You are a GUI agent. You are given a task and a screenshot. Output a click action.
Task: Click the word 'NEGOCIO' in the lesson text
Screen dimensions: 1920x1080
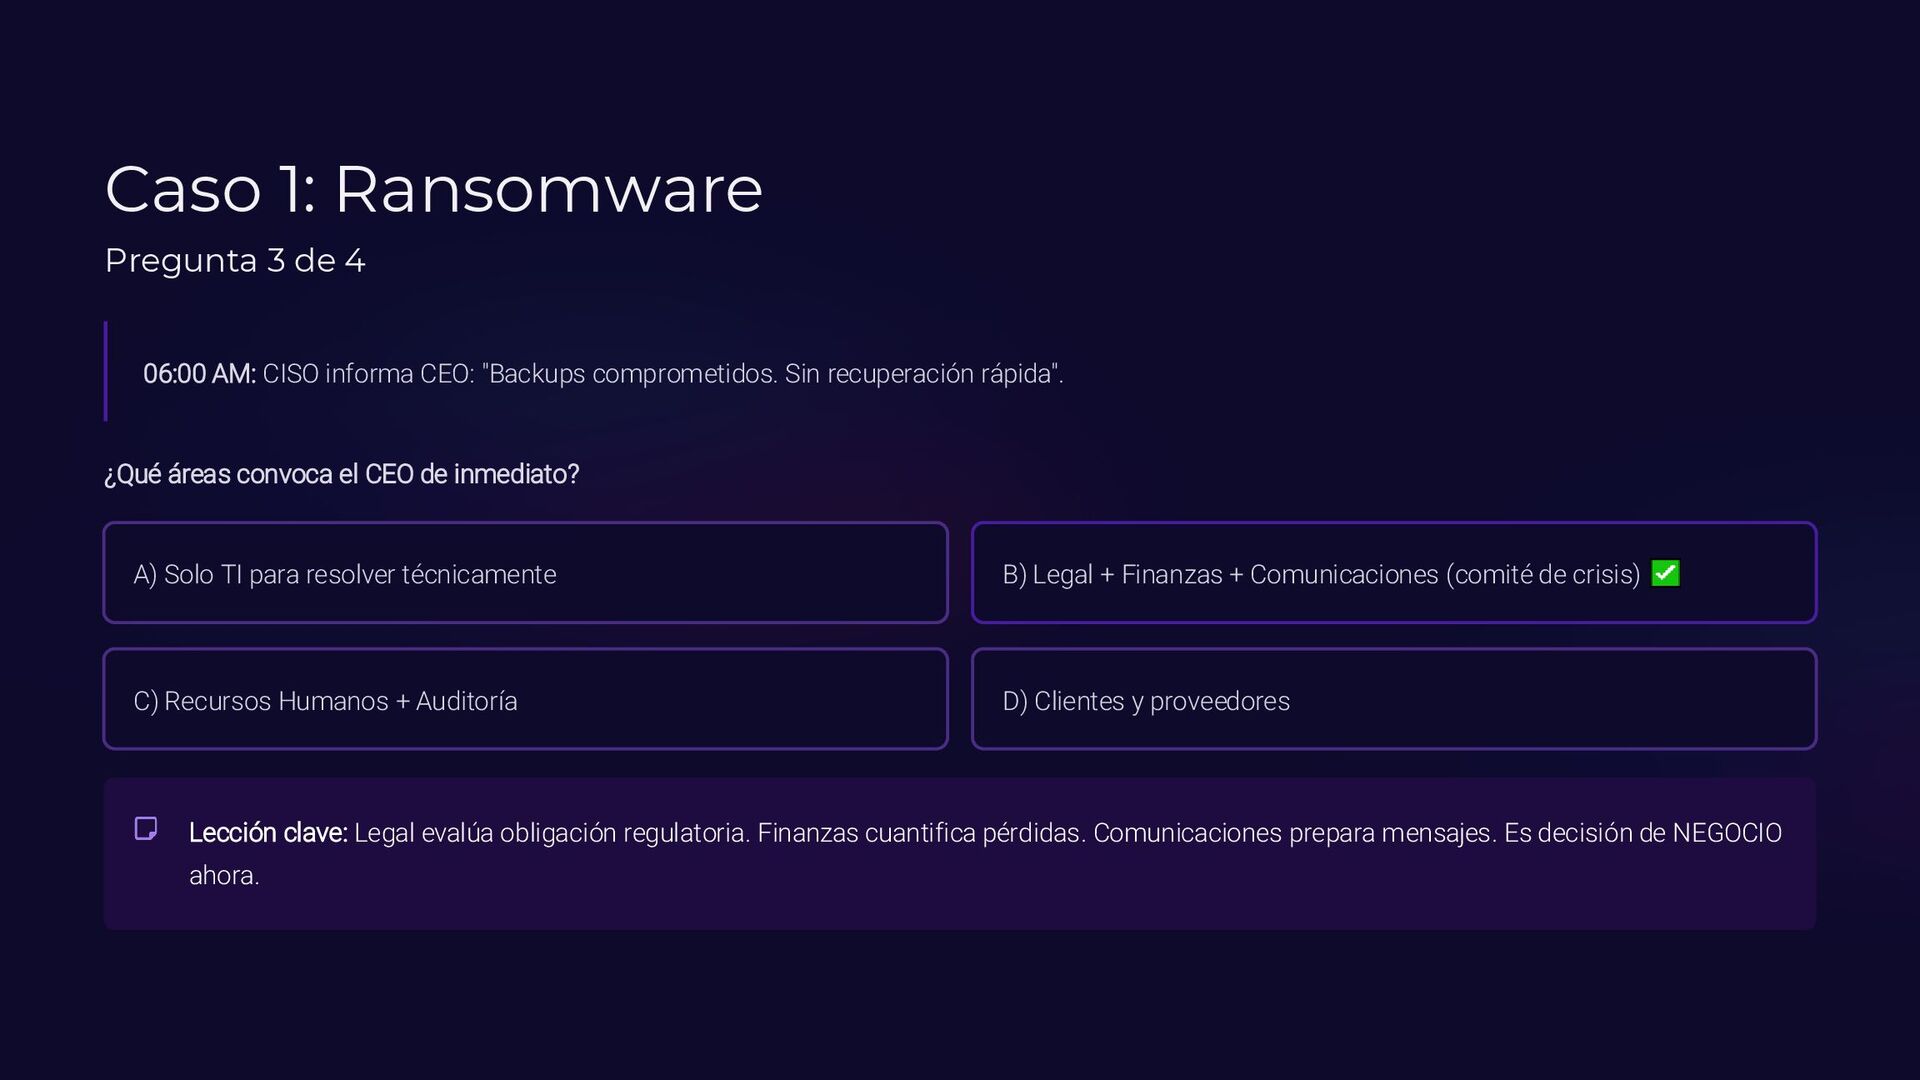[1726, 833]
